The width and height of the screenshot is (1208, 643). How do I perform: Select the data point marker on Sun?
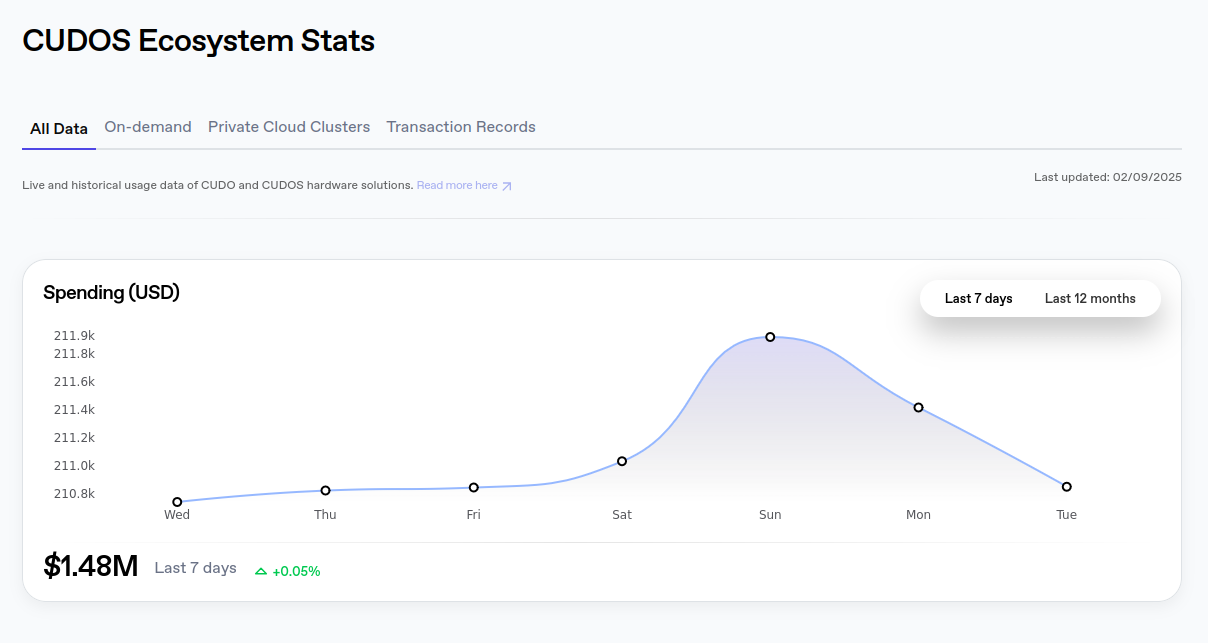click(x=770, y=337)
